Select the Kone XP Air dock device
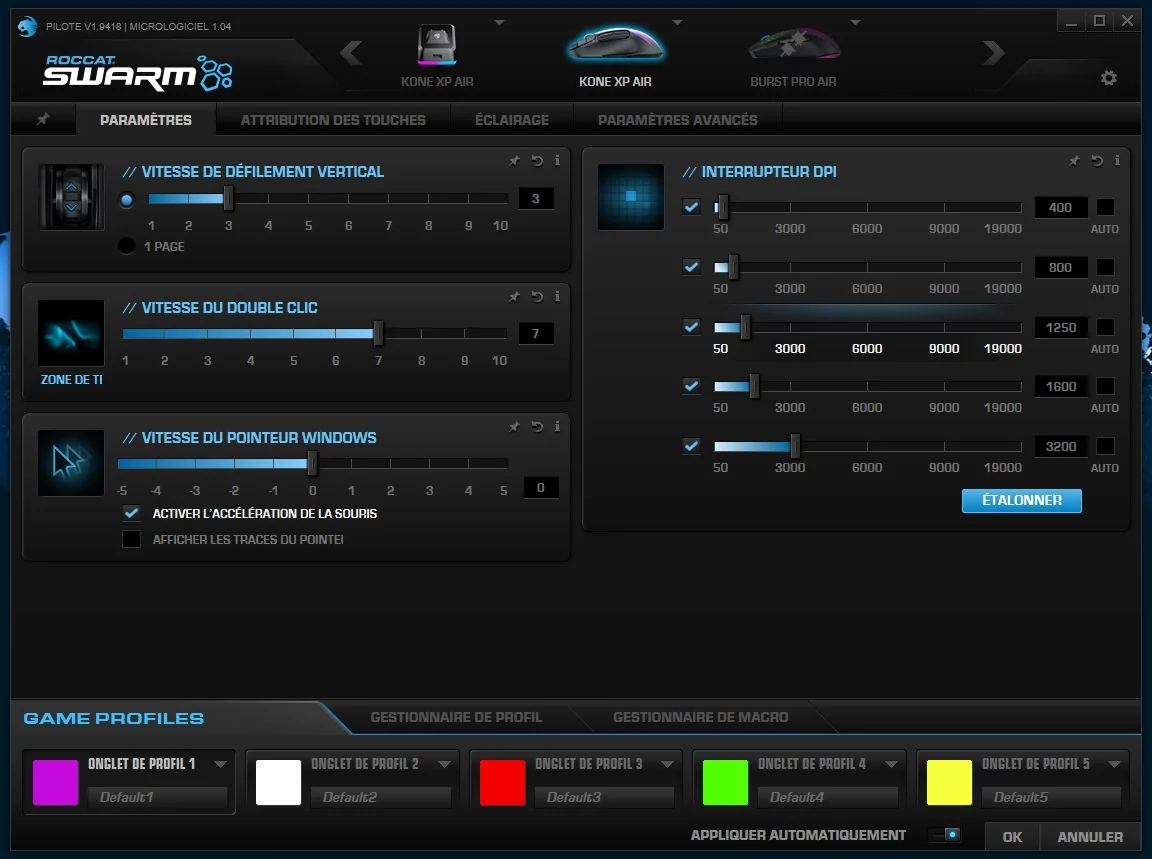 437,56
